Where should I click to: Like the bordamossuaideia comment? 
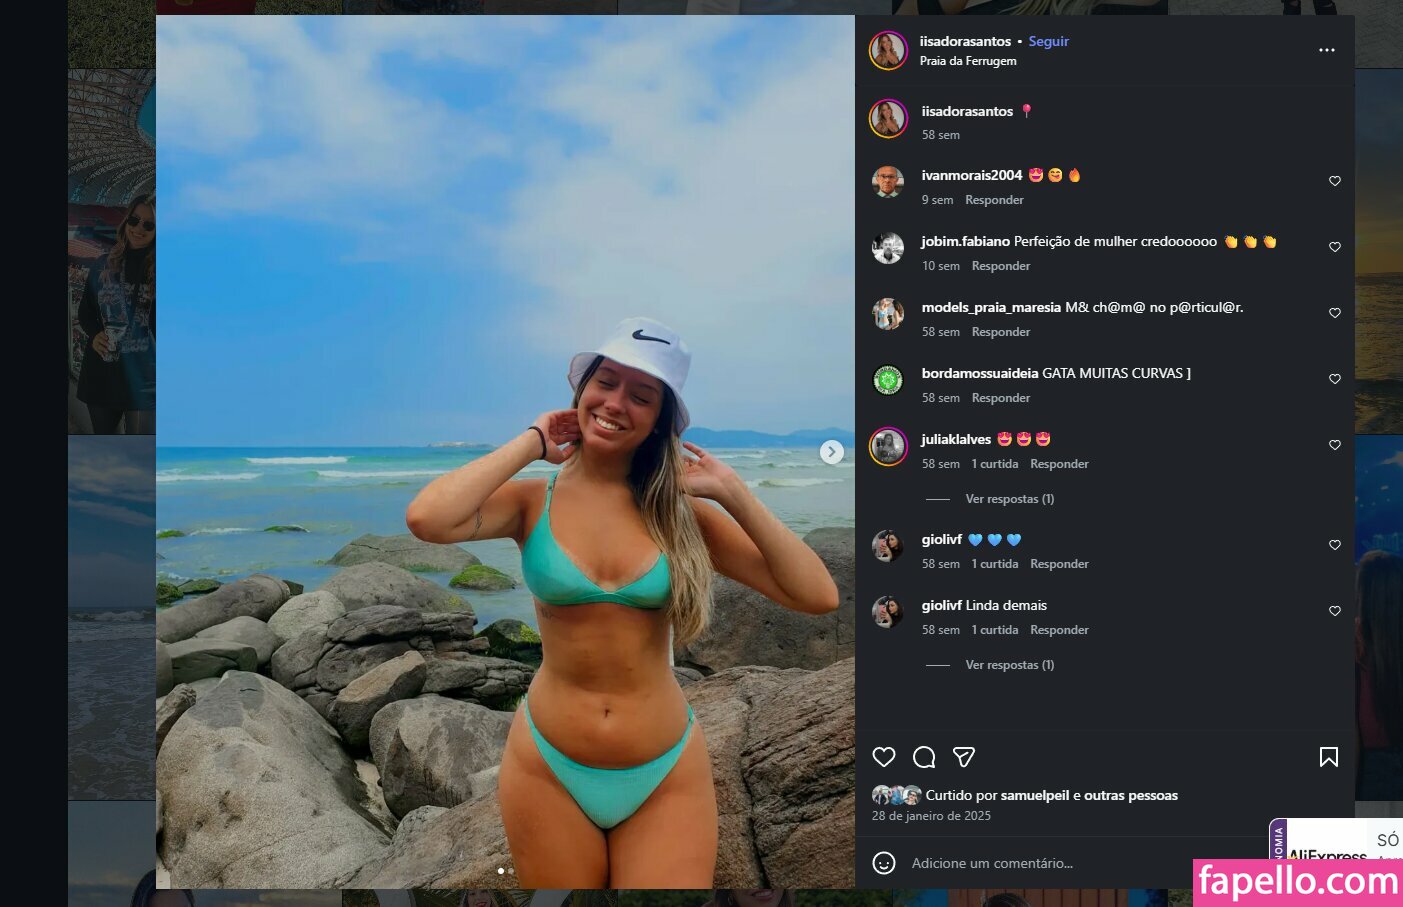point(1335,379)
